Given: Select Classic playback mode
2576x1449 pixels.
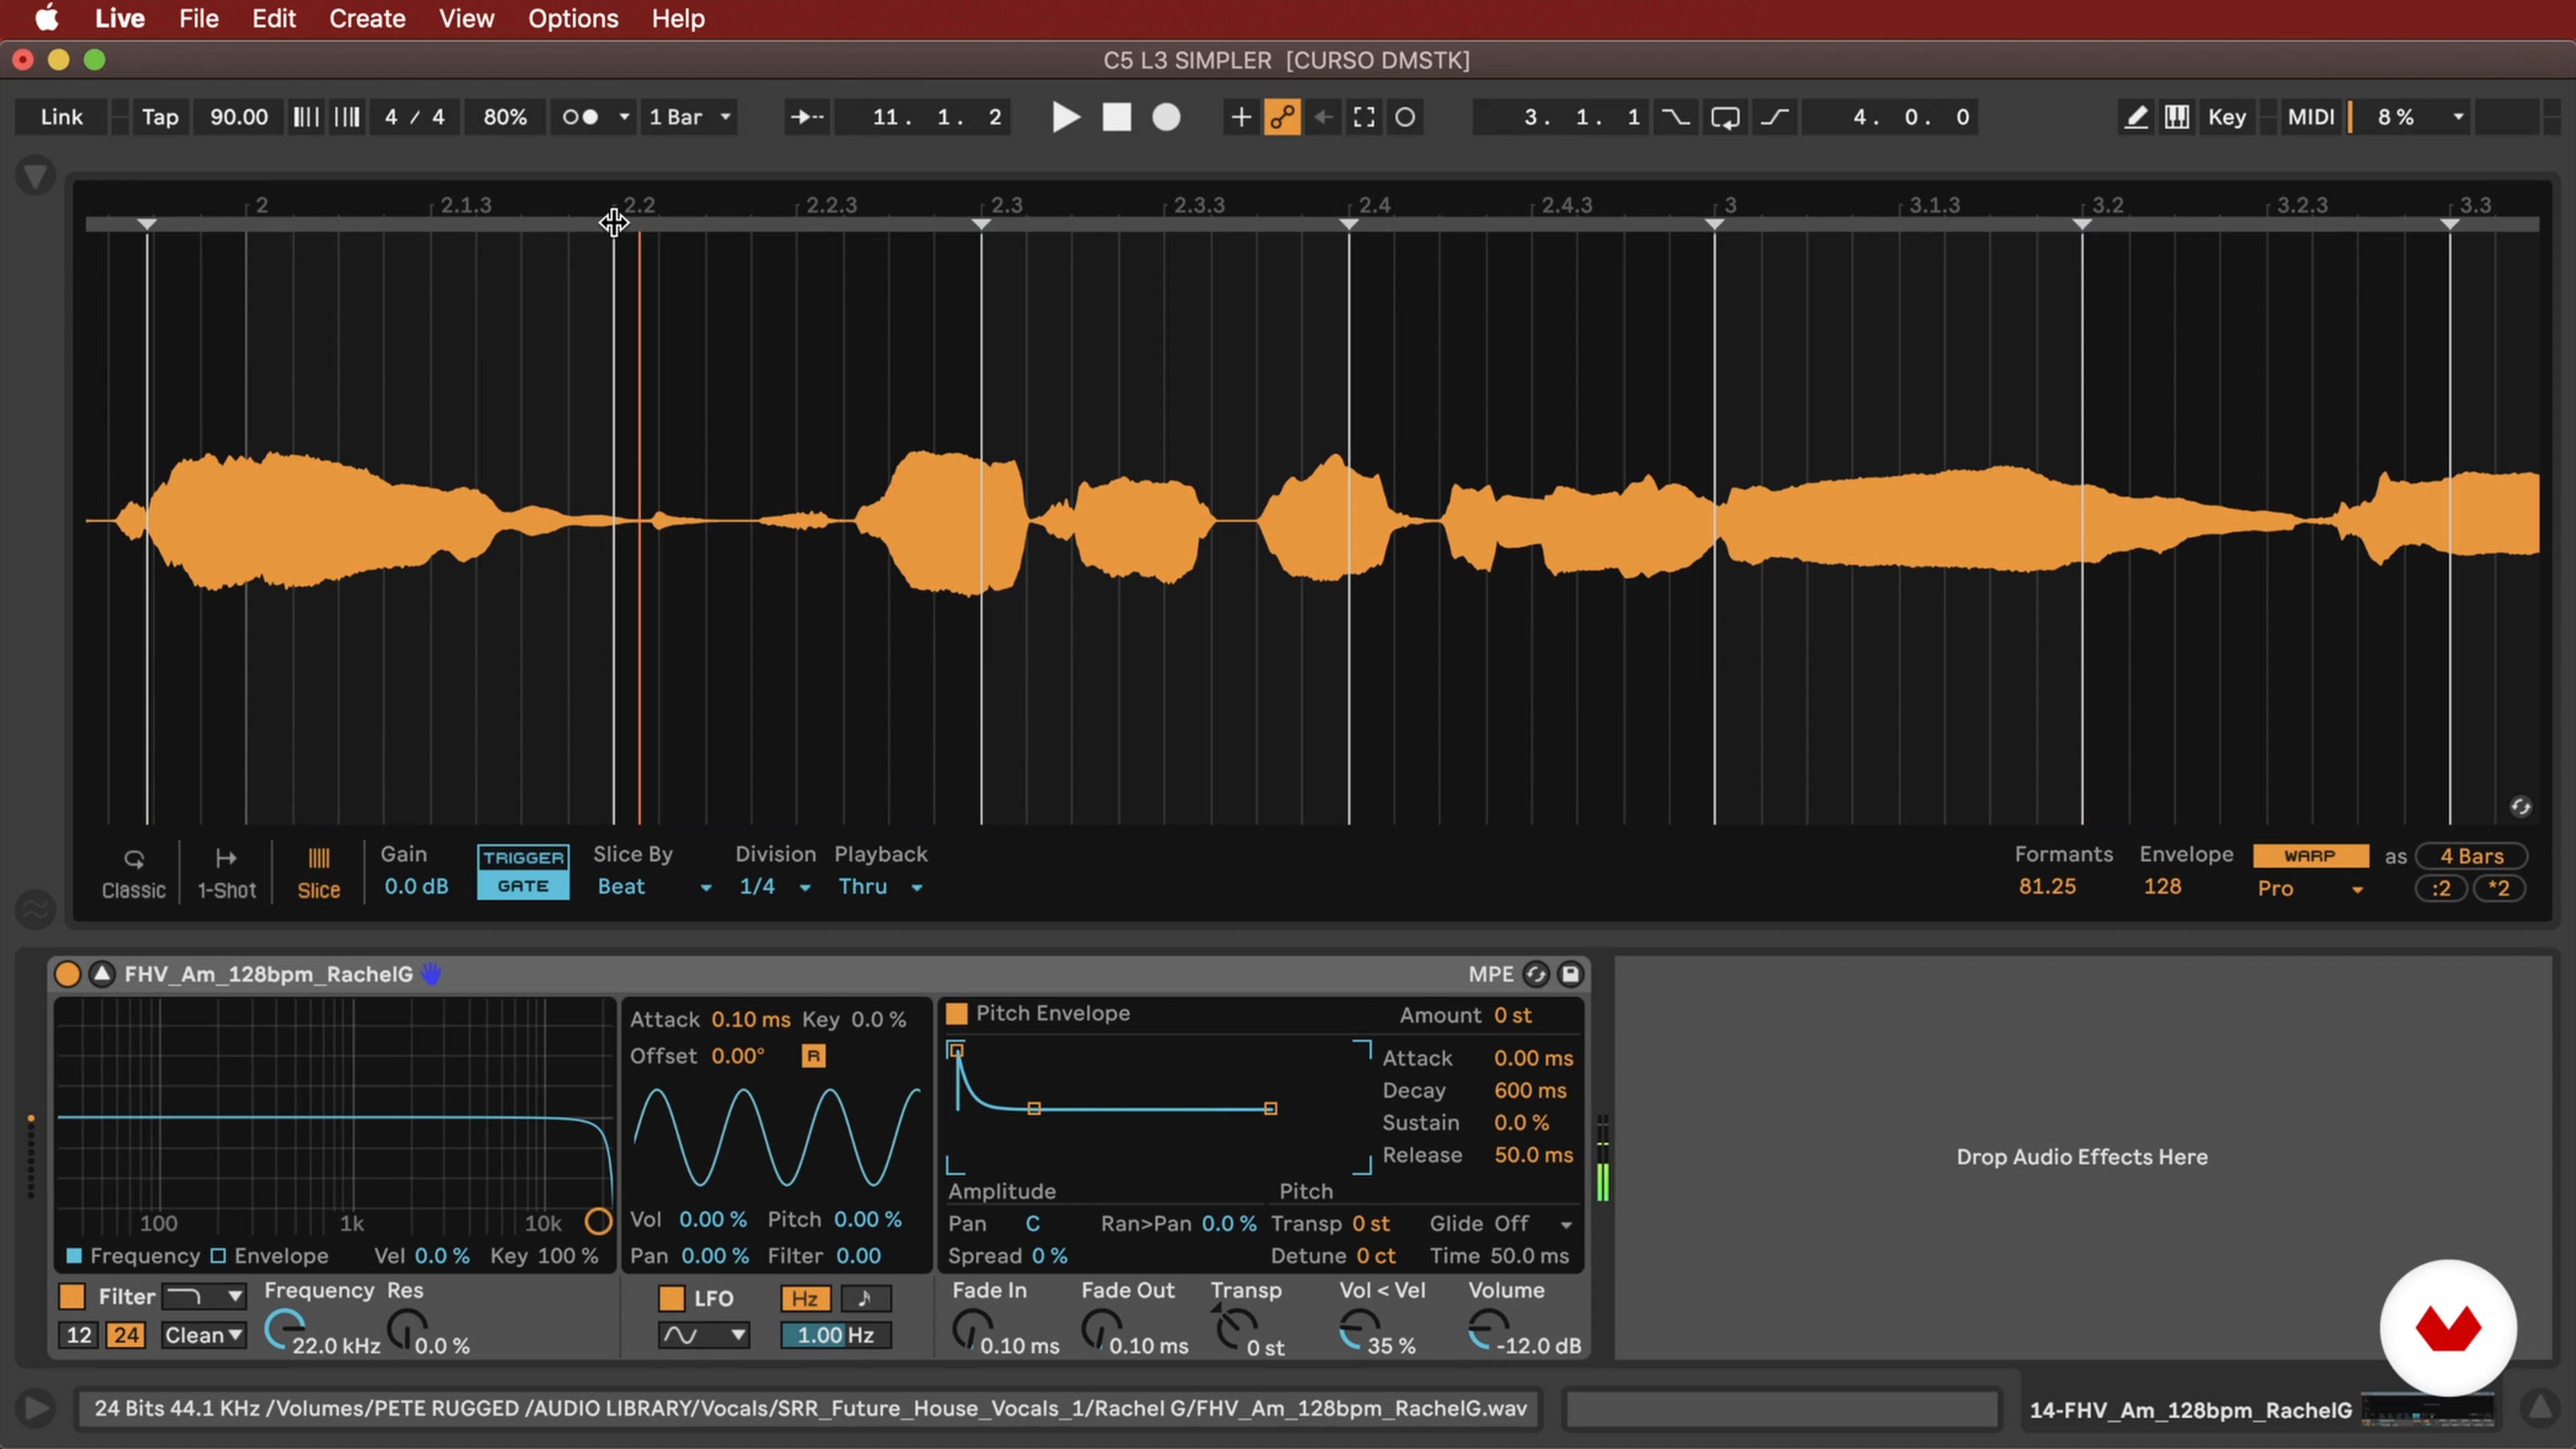Looking at the screenshot, I should coord(133,873).
